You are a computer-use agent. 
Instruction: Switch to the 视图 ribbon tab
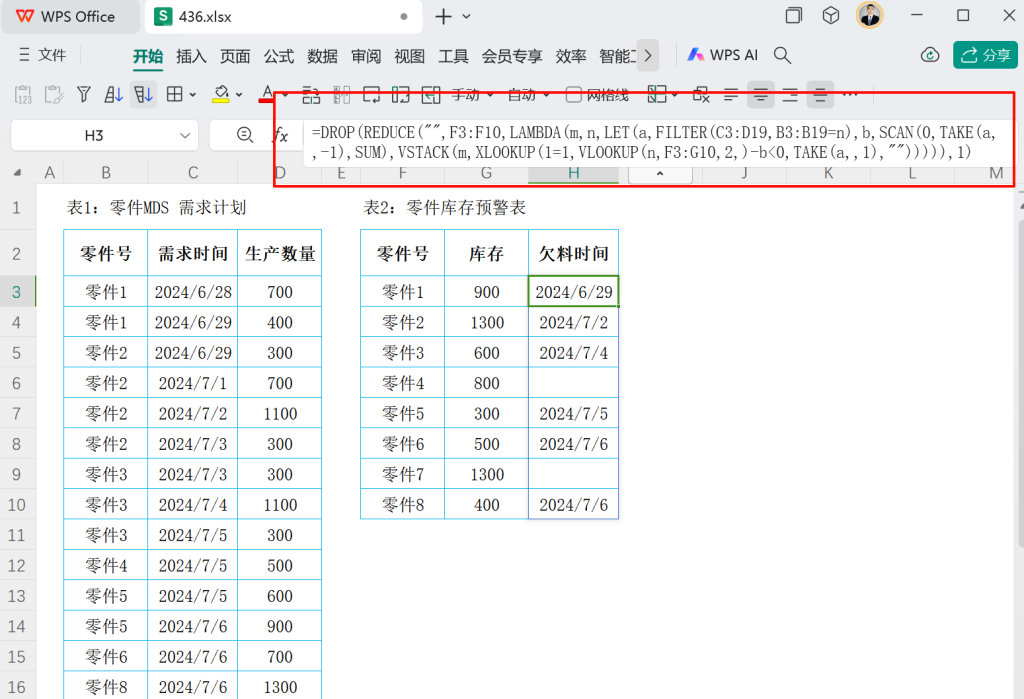tap(409, 56)
